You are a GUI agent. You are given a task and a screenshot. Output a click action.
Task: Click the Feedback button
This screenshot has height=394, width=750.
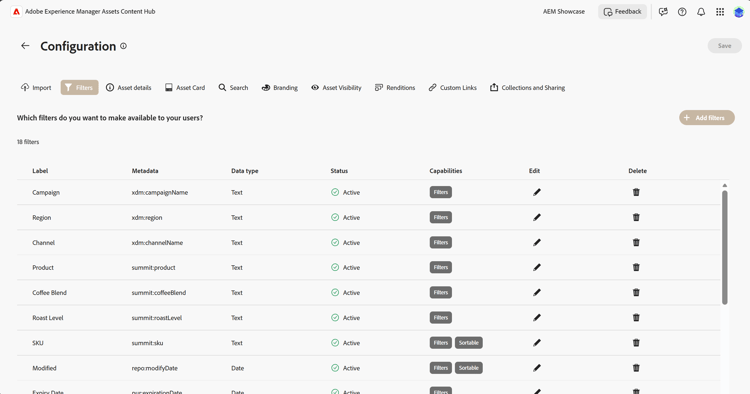tap(622, 12)
